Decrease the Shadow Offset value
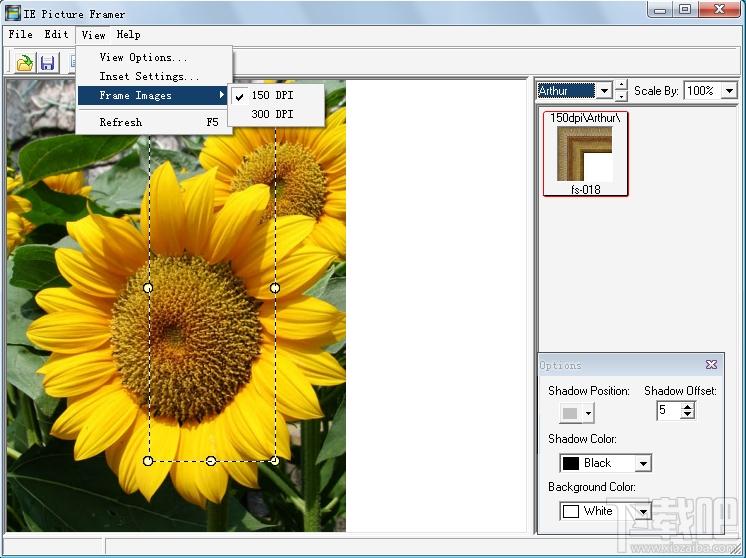 point(687,414)
